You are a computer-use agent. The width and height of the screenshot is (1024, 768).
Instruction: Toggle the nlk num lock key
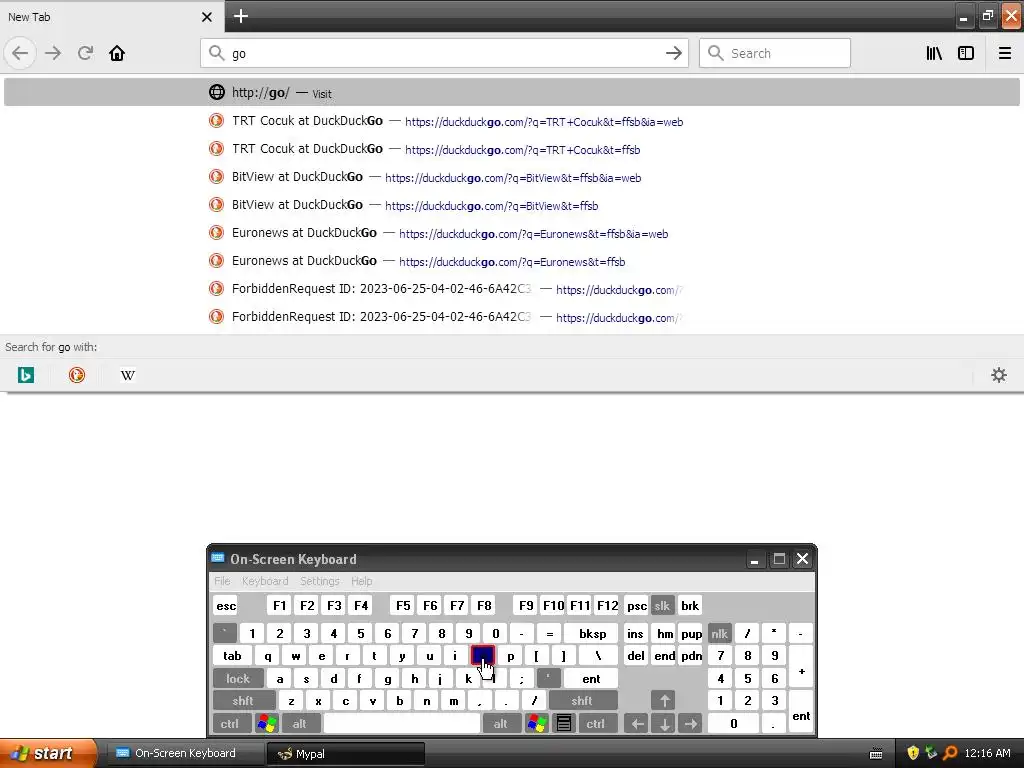pyautogui.click(x=719, y=633)
